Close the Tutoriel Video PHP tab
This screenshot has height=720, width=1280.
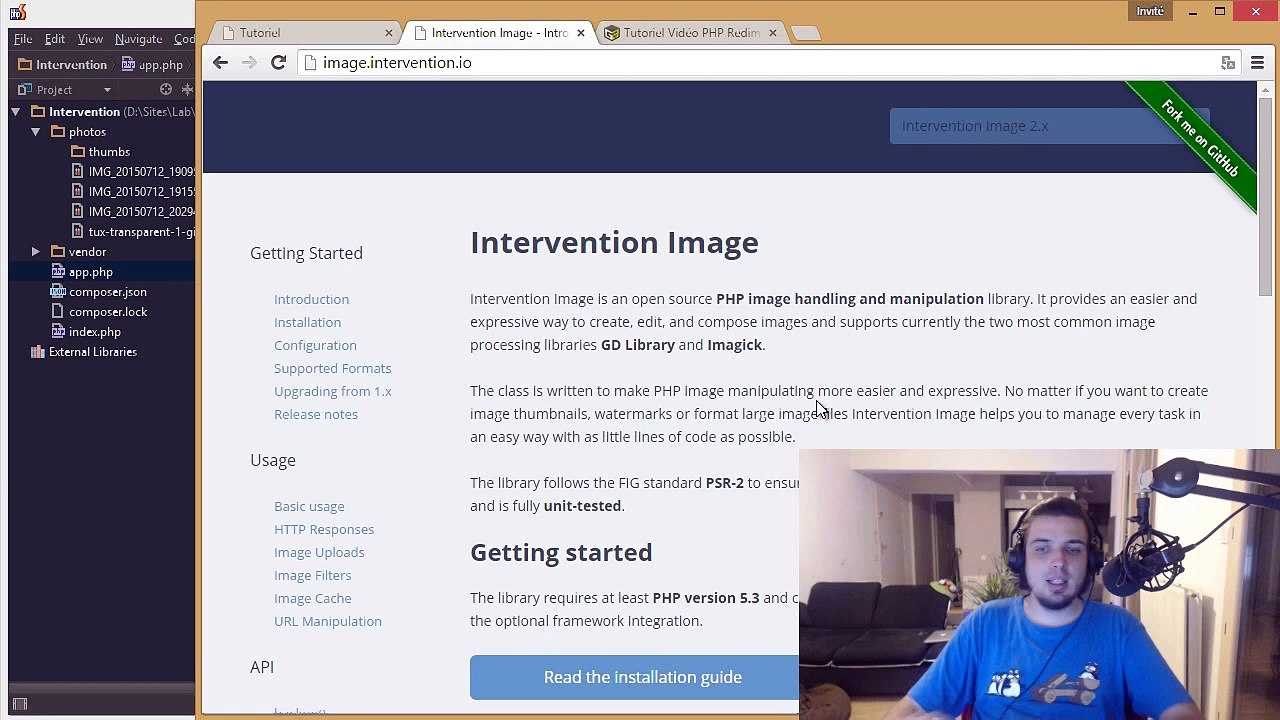(x=772, y=33)
